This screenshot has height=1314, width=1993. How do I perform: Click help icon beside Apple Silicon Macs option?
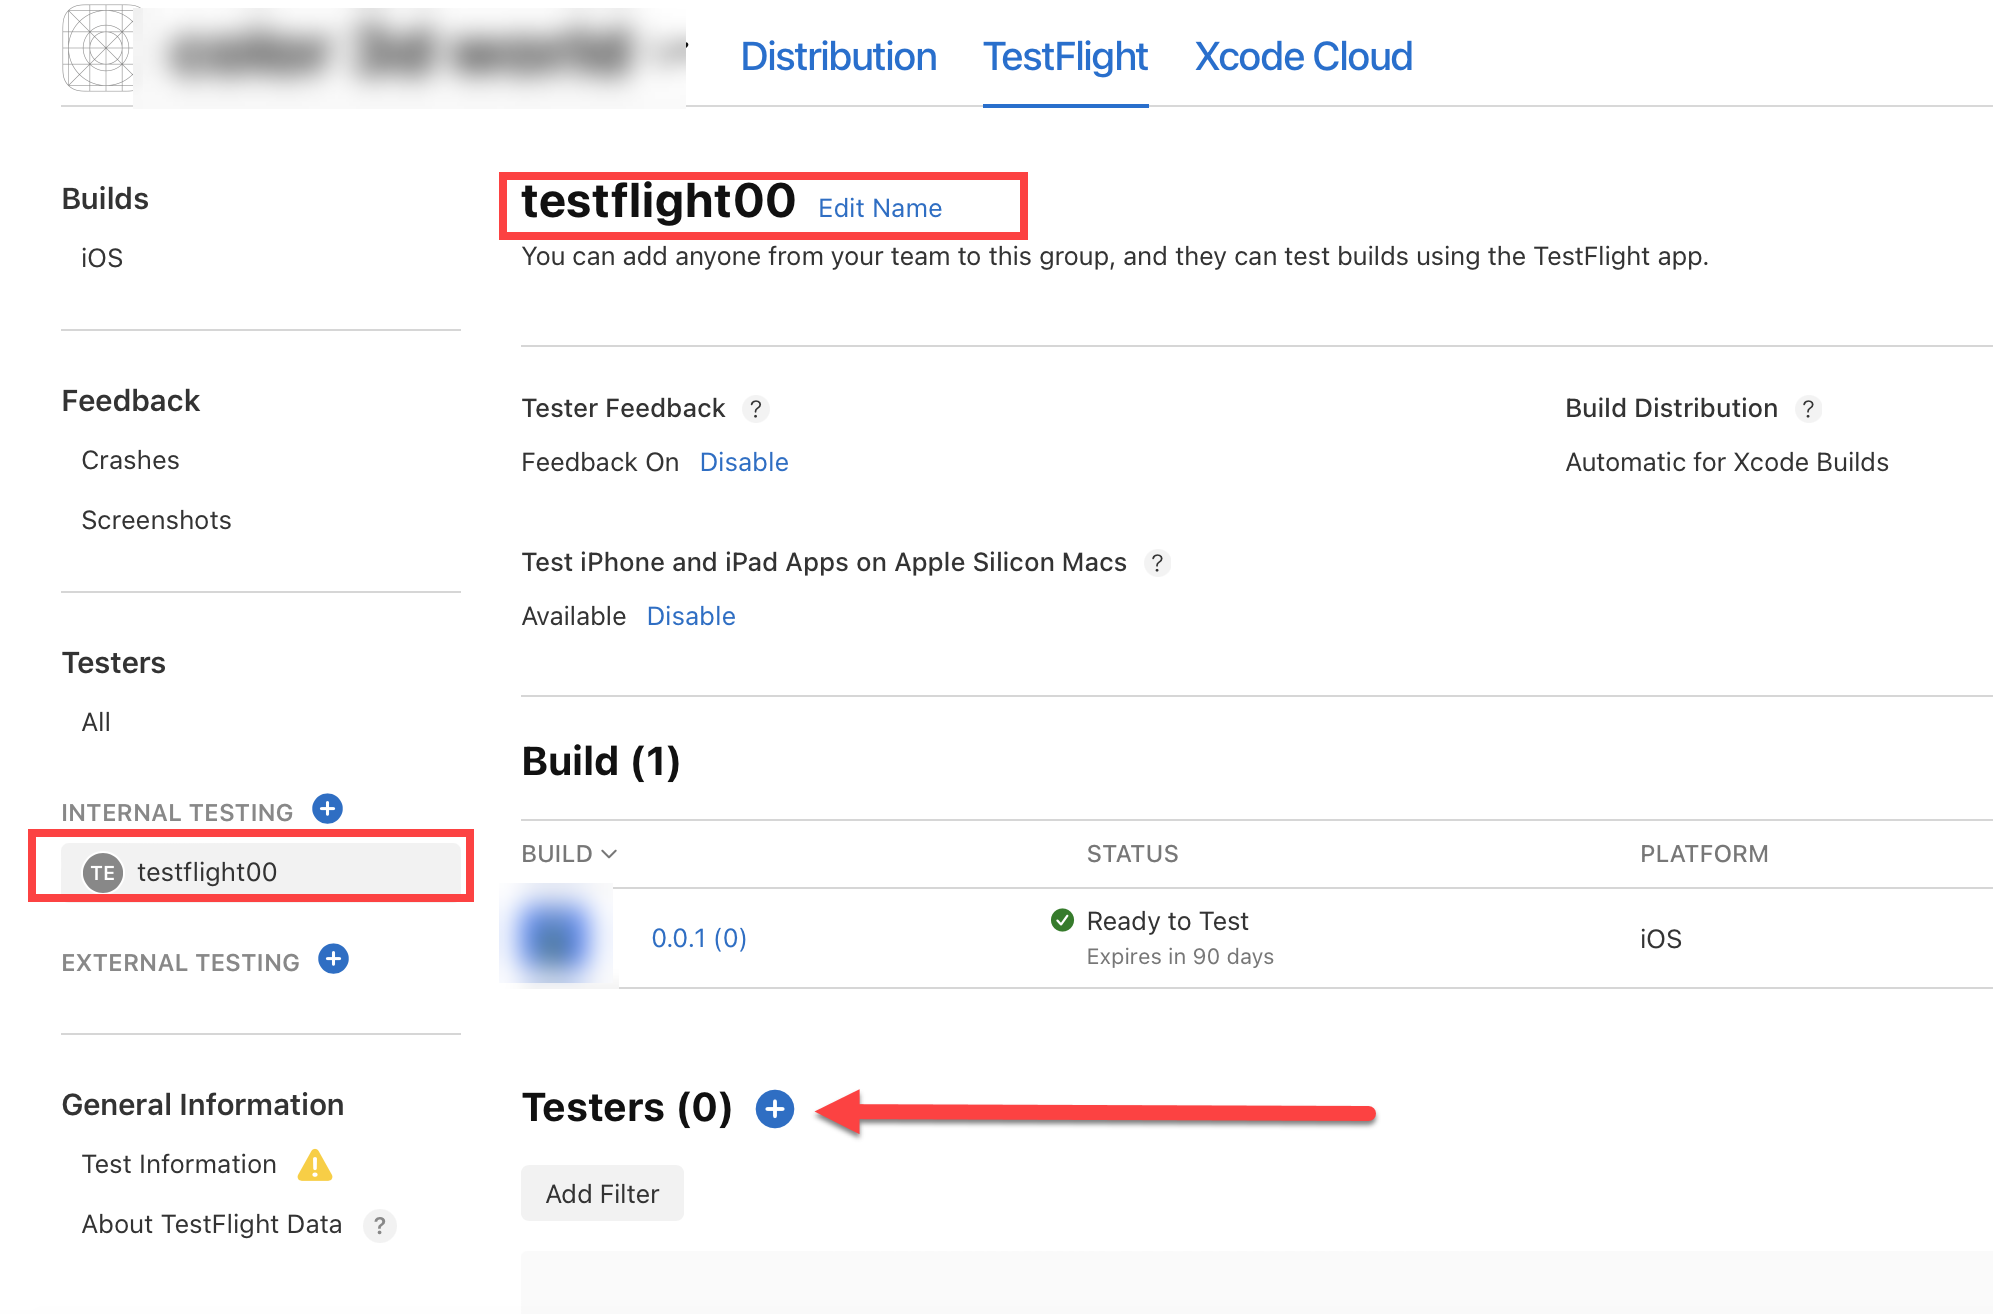1157,563
